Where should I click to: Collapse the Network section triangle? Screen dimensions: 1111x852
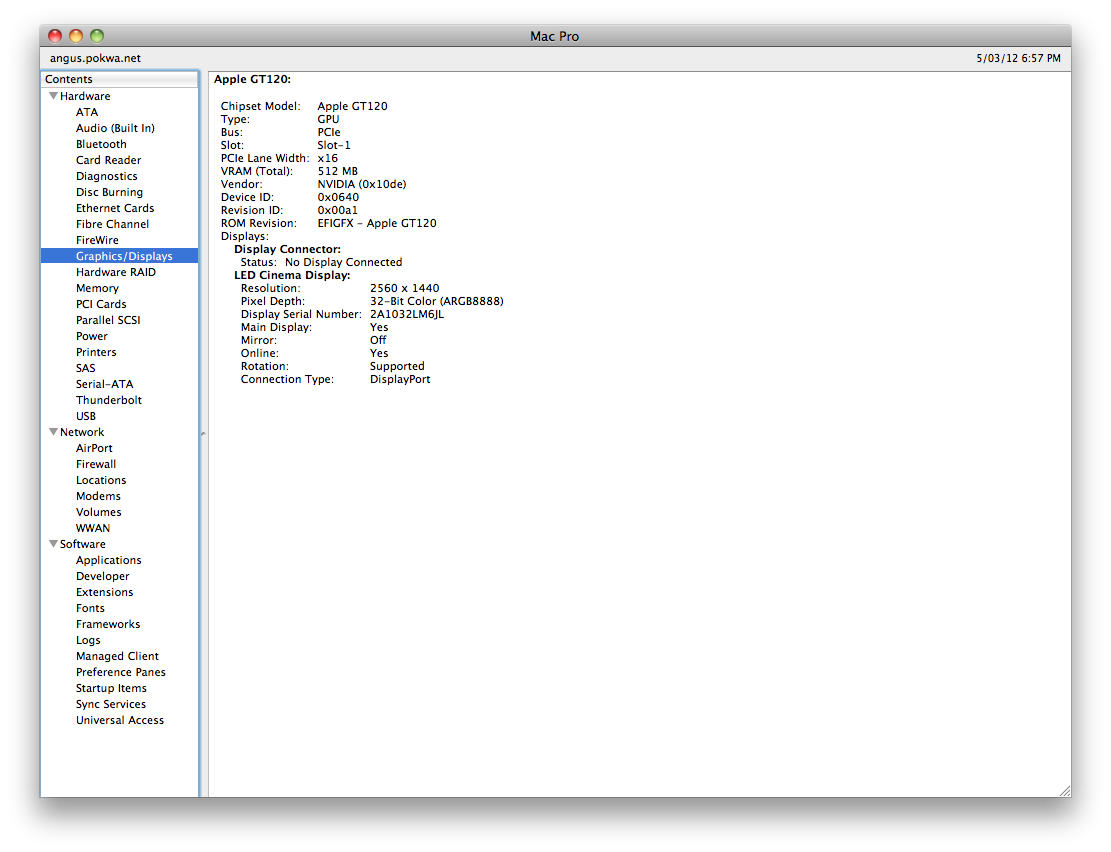pyautogui.click(x=53, y=432)
